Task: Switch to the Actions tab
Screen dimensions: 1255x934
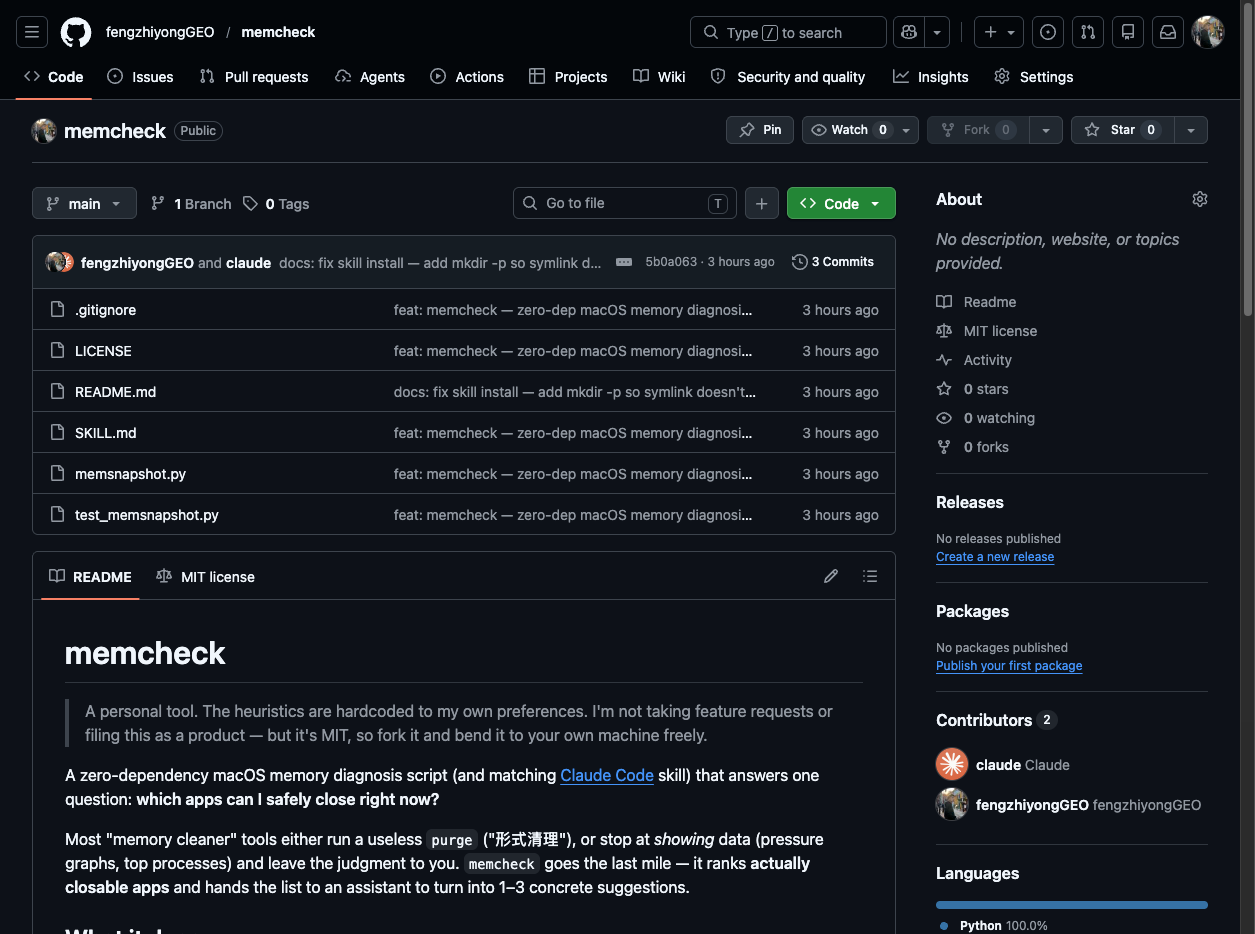Action: coord(467,77)
